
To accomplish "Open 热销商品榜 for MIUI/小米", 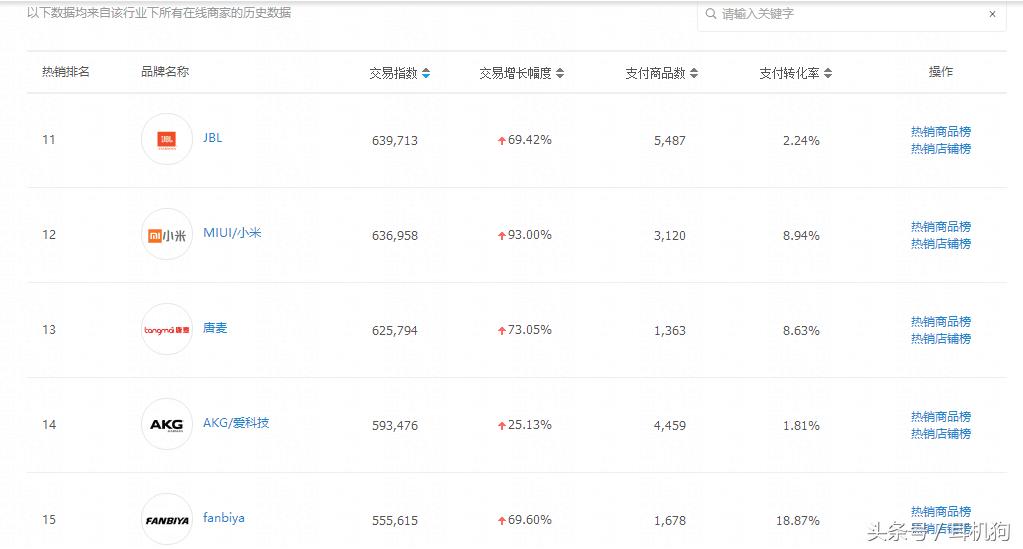I will click(x=941, y=227).
